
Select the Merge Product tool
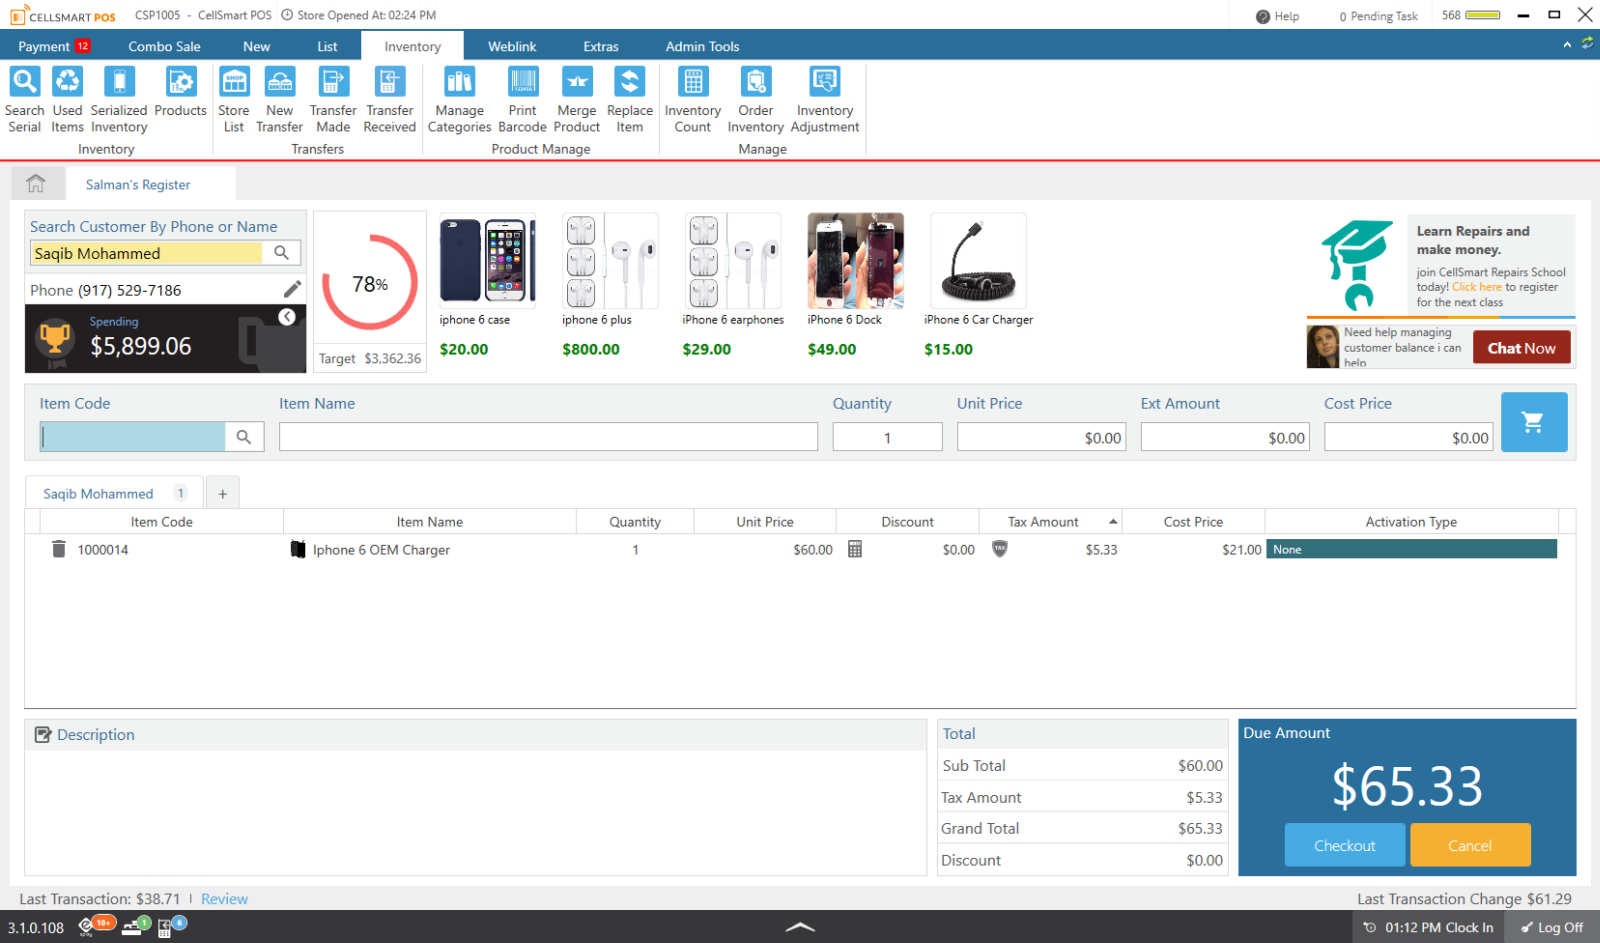[576, 97]
